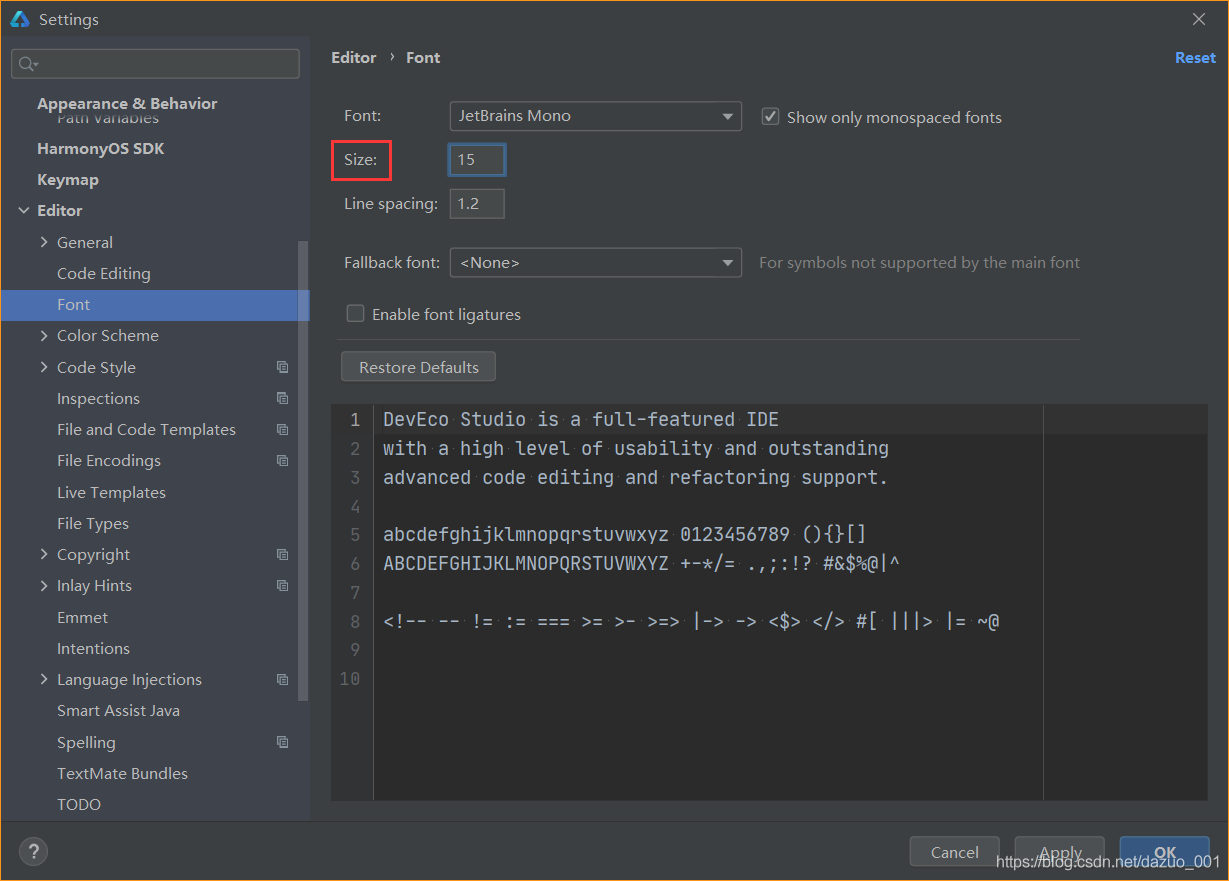Select the Font settings item

pyautogui.click(x=155, y=305)
